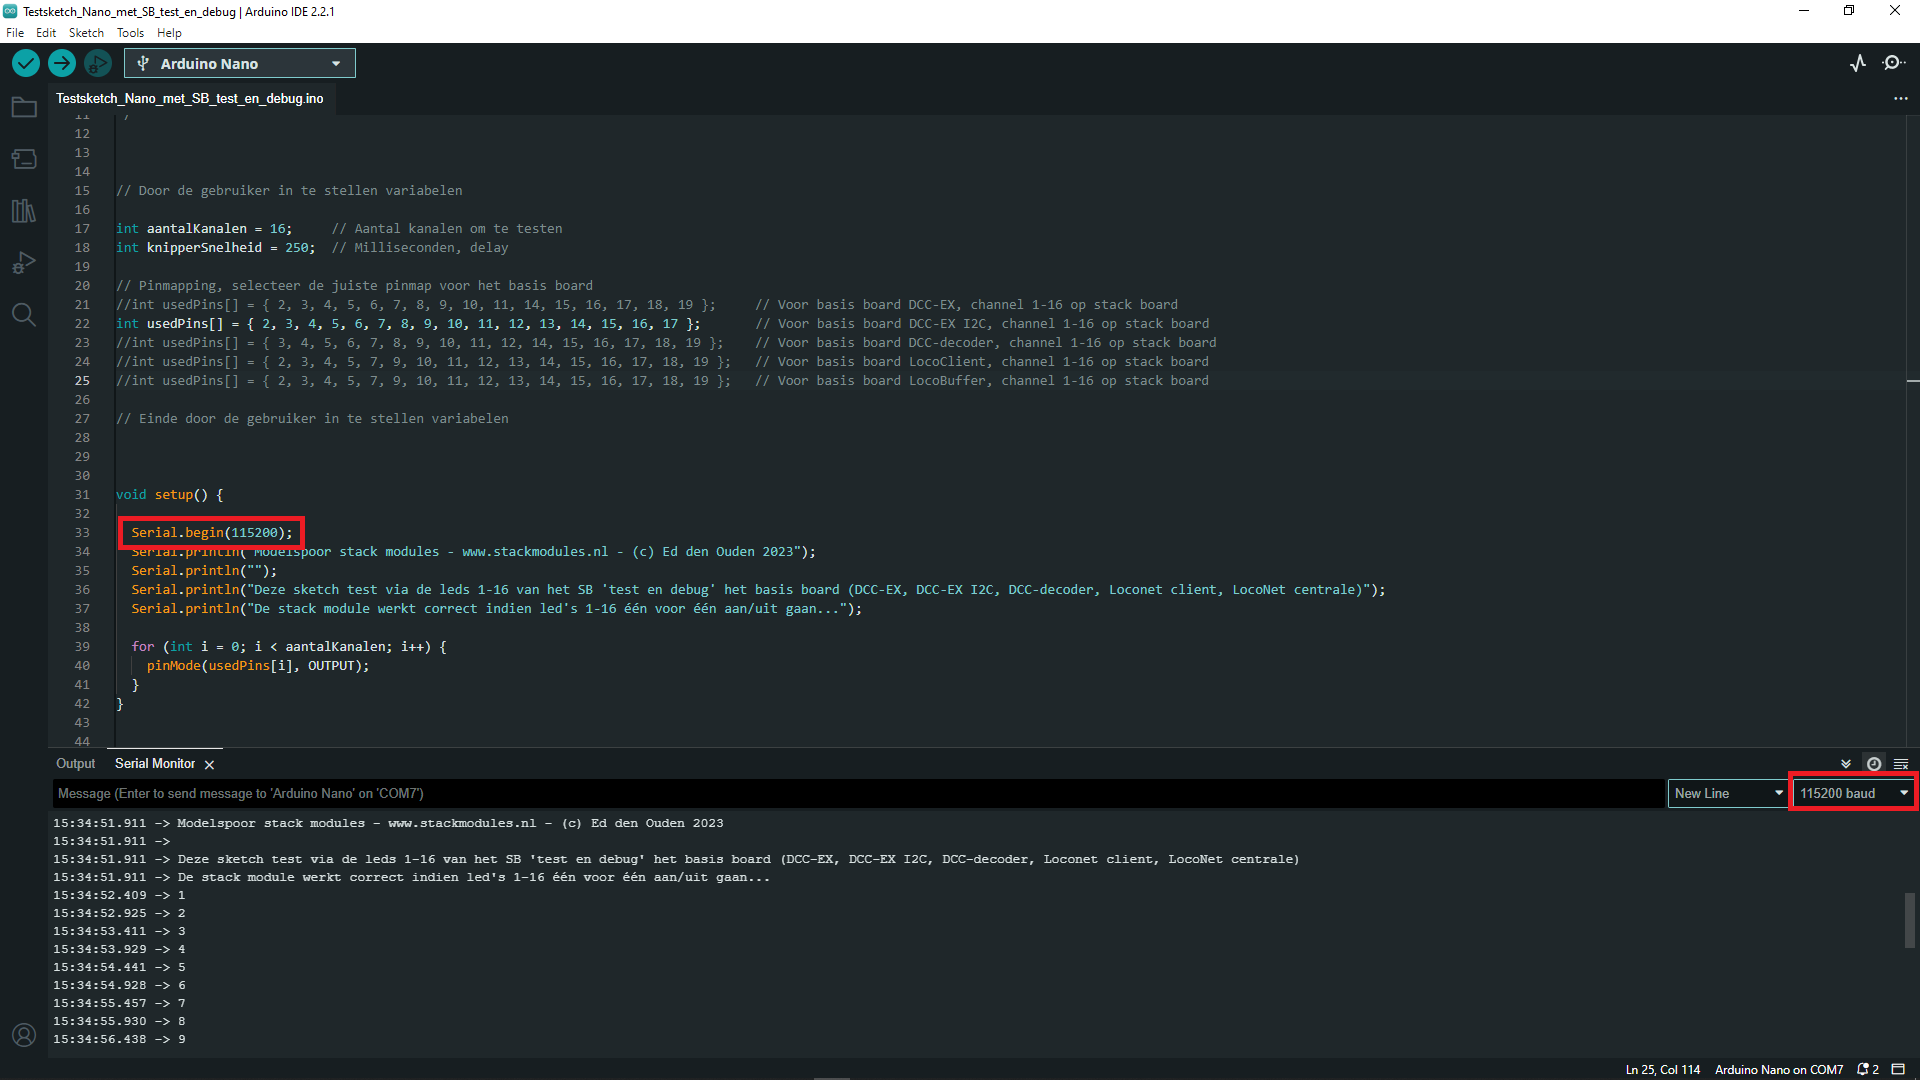
Task: Open the Serial Monitor icon top right
Action: click(1895, 62)
